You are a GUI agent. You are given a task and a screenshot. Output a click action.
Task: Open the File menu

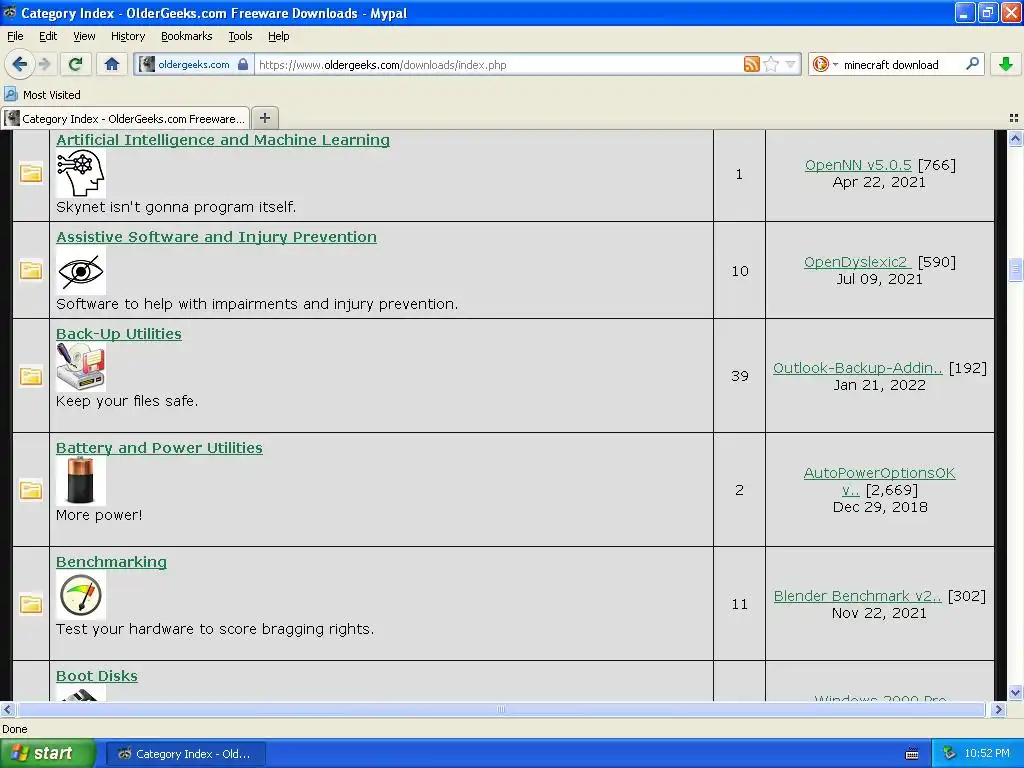coord(15,36)
